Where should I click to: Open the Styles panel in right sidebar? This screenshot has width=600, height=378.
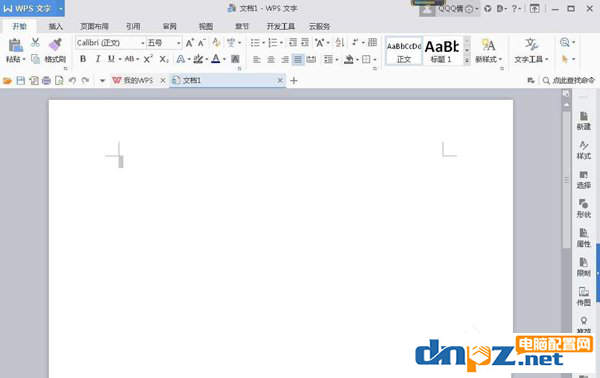click(x=584, y=150)
